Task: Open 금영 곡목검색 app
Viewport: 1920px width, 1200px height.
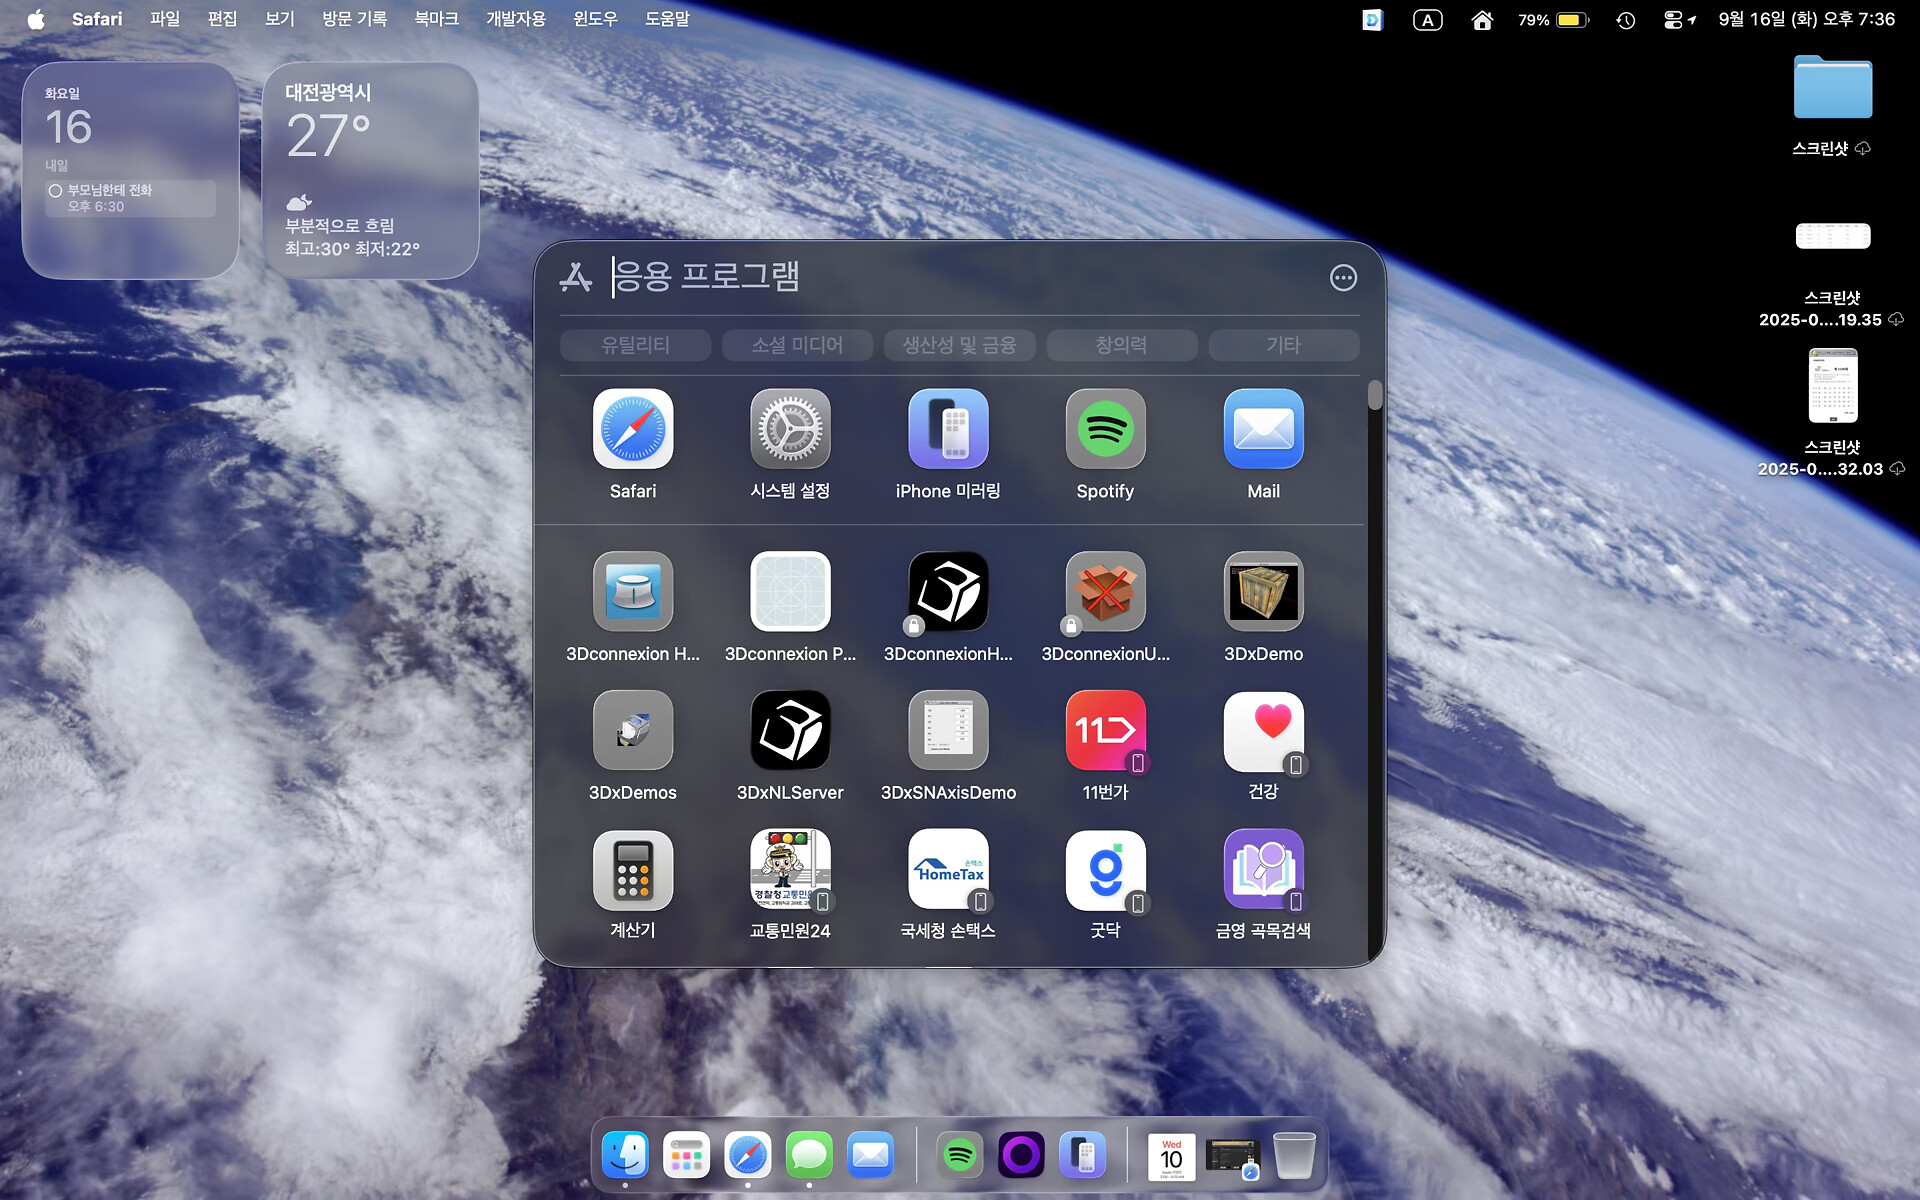Action: (1263, 870)
